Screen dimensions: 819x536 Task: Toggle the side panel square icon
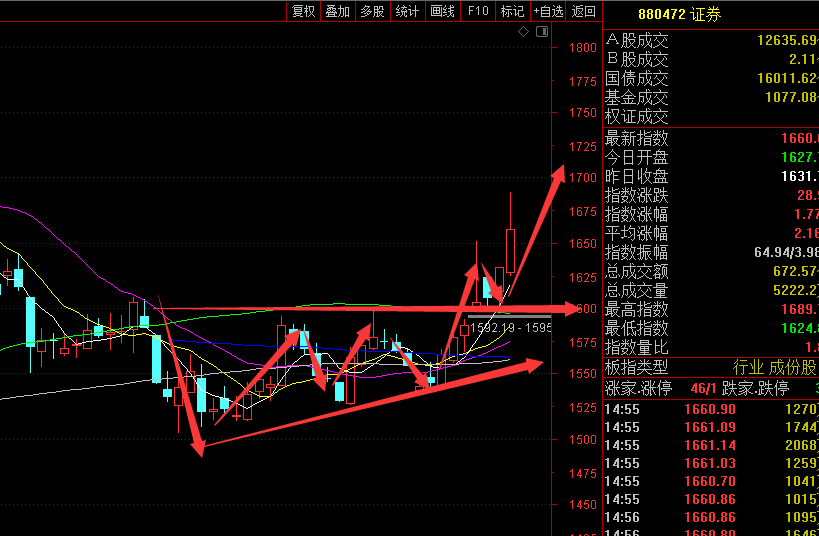click(x=542, y=32)
